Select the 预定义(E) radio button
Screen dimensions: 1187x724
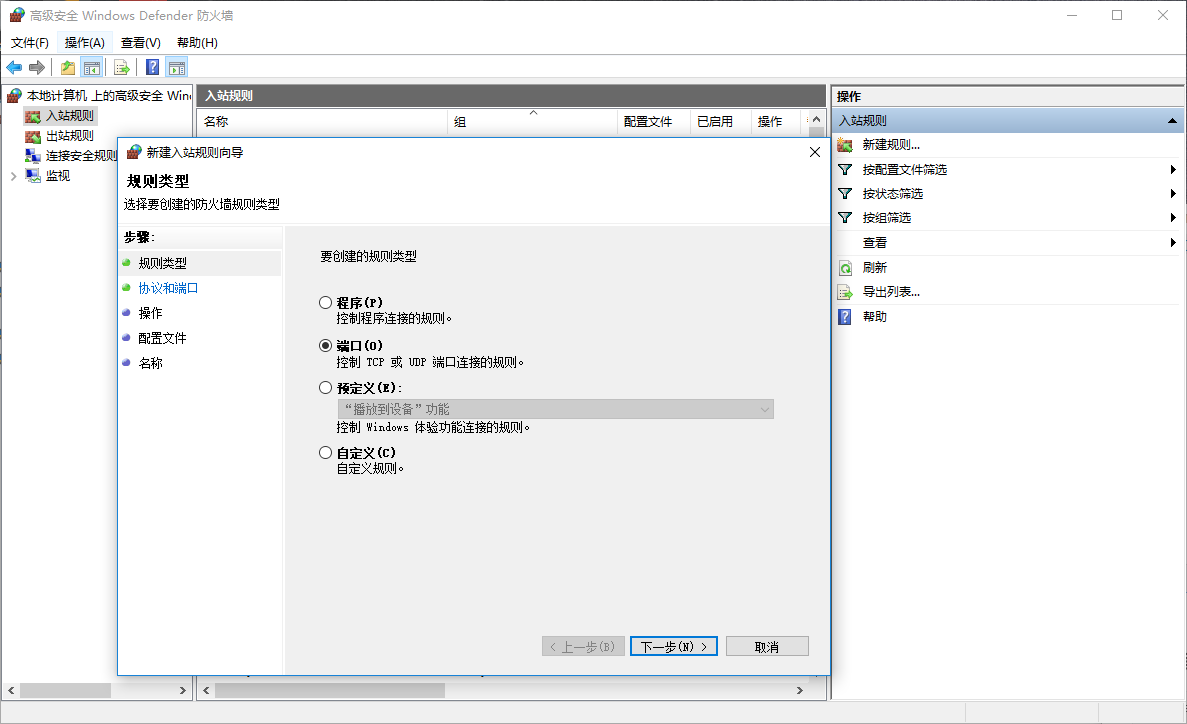coord(326,388)
